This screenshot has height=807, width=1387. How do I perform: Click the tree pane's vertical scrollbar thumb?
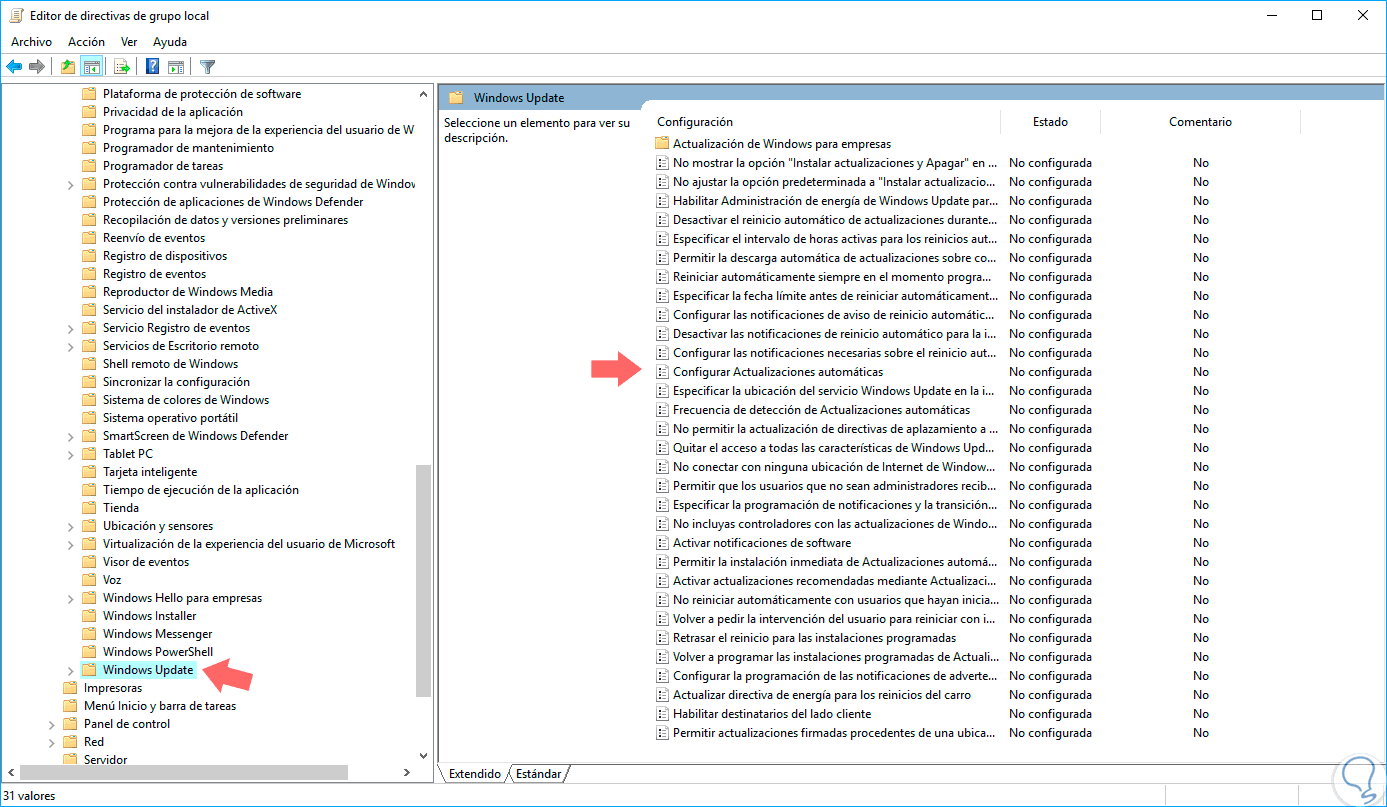(424, 580)
